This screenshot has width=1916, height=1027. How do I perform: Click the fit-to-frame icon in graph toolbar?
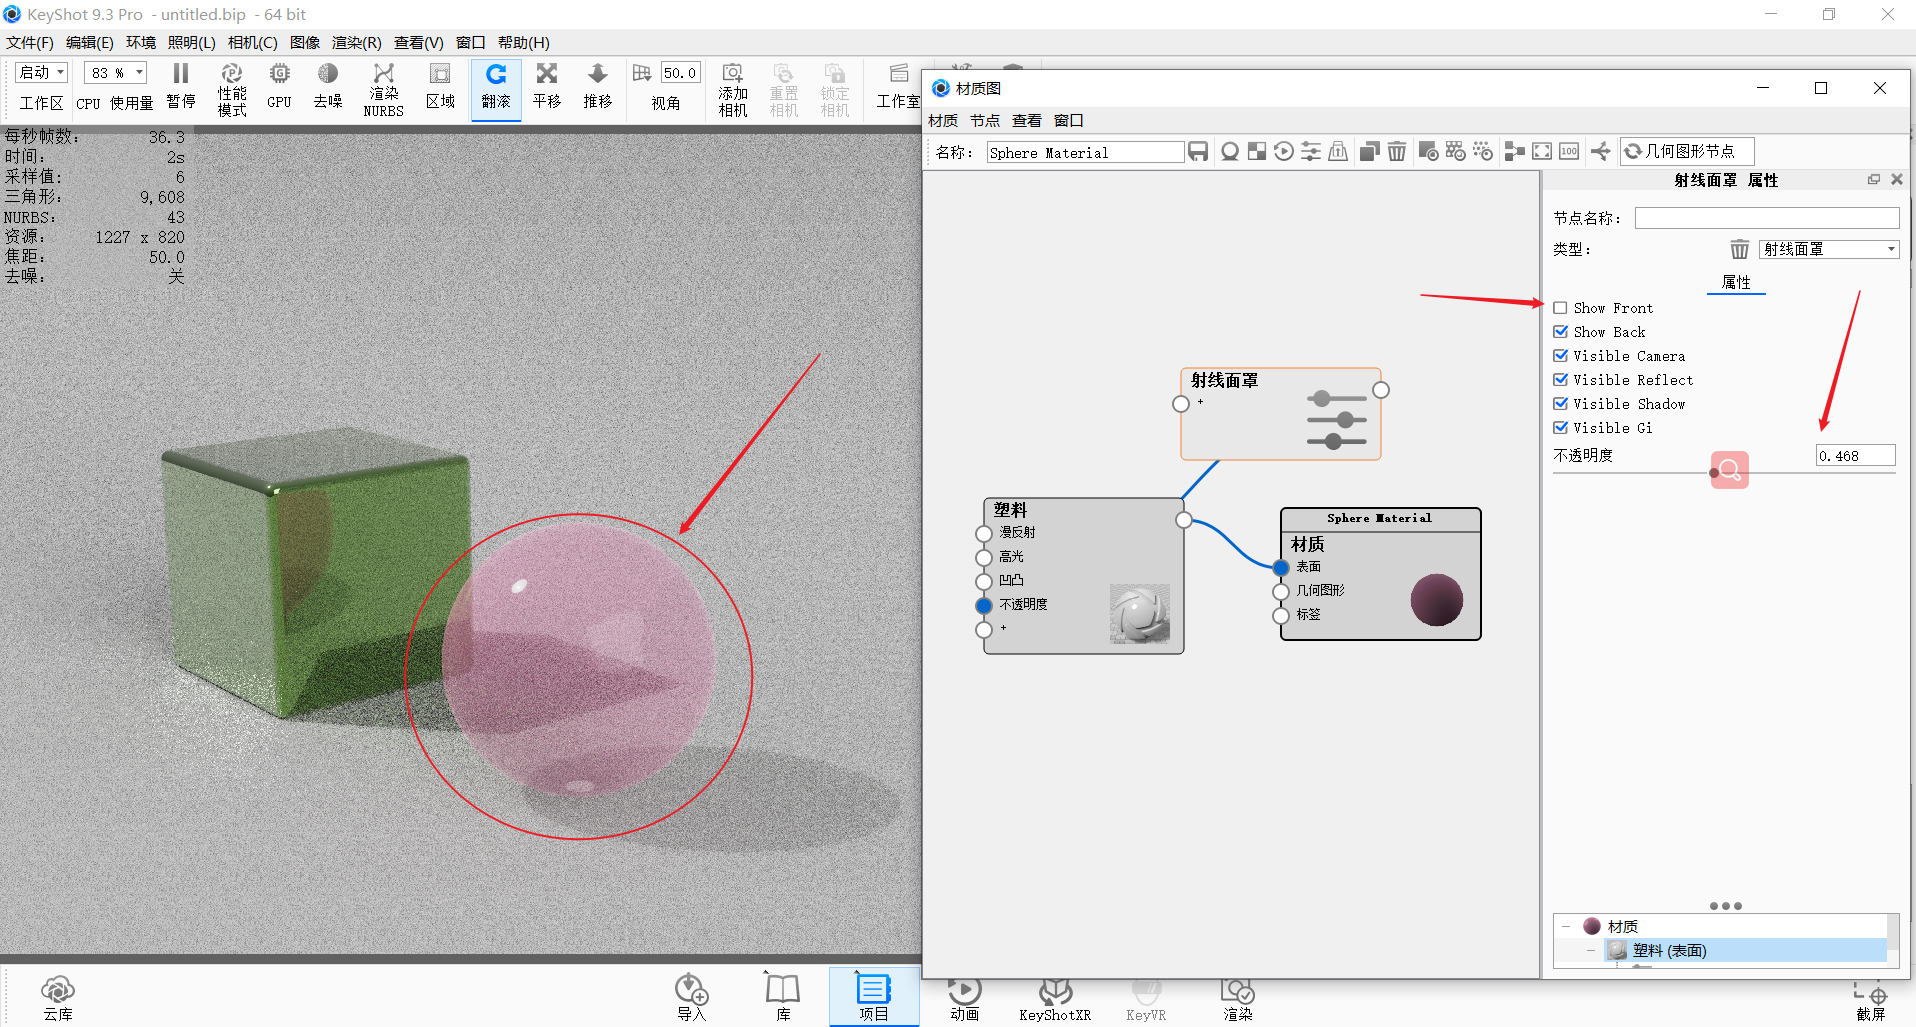pyautogui.click(x=1542, y=151)
